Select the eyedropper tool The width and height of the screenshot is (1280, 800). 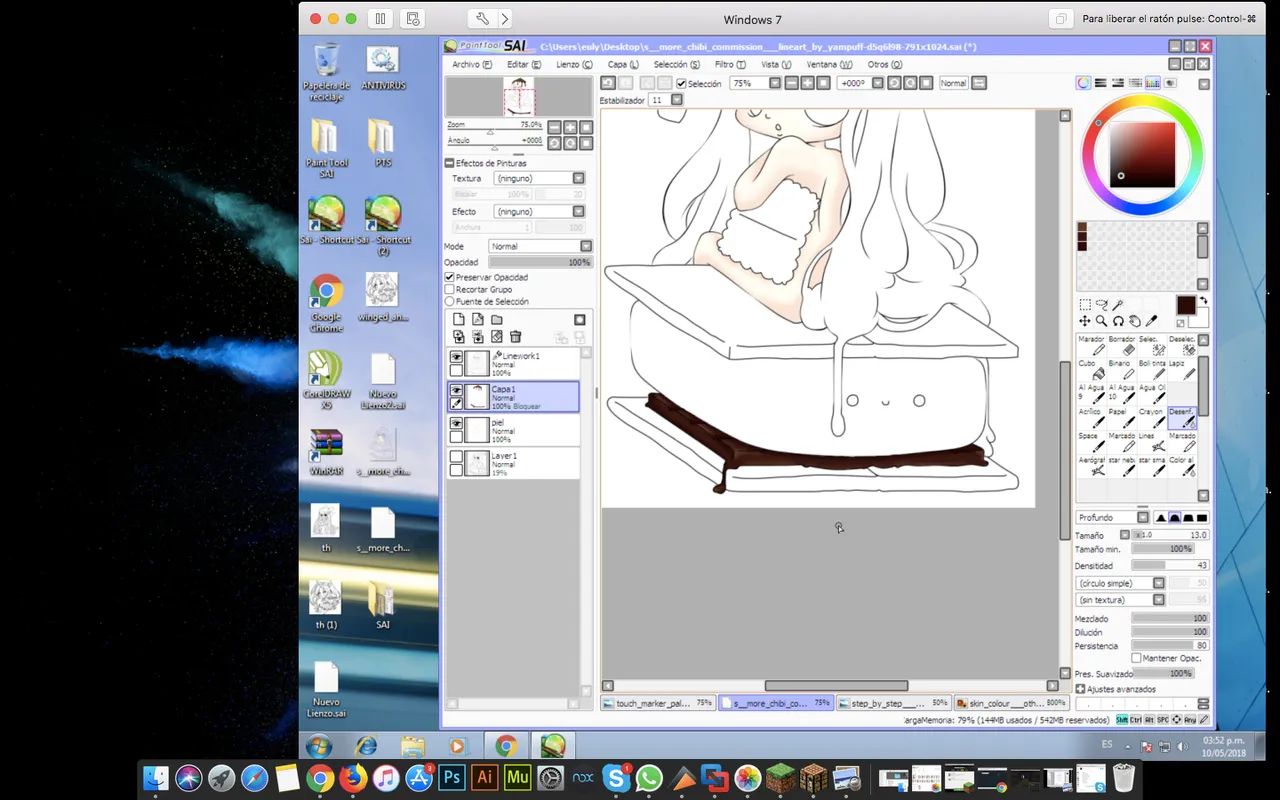(x=1152, y=321)
